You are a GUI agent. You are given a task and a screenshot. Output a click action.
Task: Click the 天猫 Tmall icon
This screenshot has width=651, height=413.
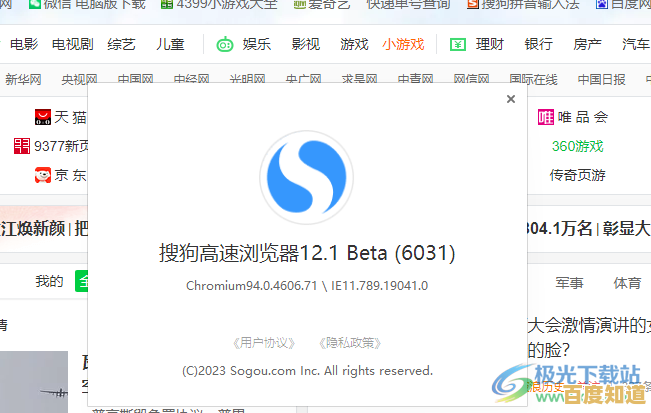point(43,117)
